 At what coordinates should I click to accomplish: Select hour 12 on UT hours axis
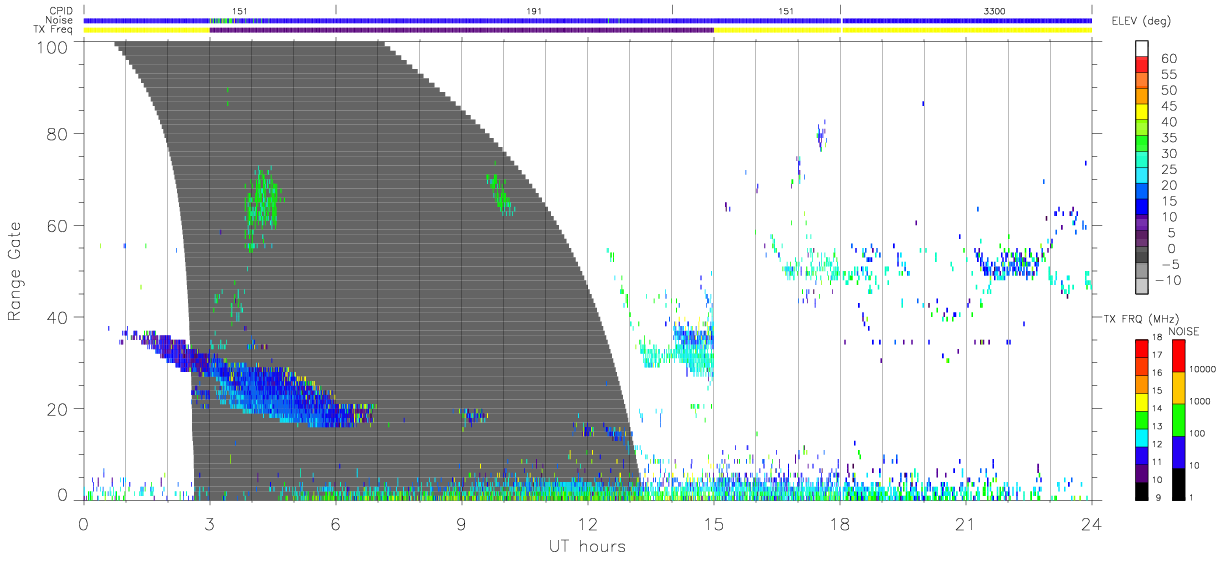(587, 524)
